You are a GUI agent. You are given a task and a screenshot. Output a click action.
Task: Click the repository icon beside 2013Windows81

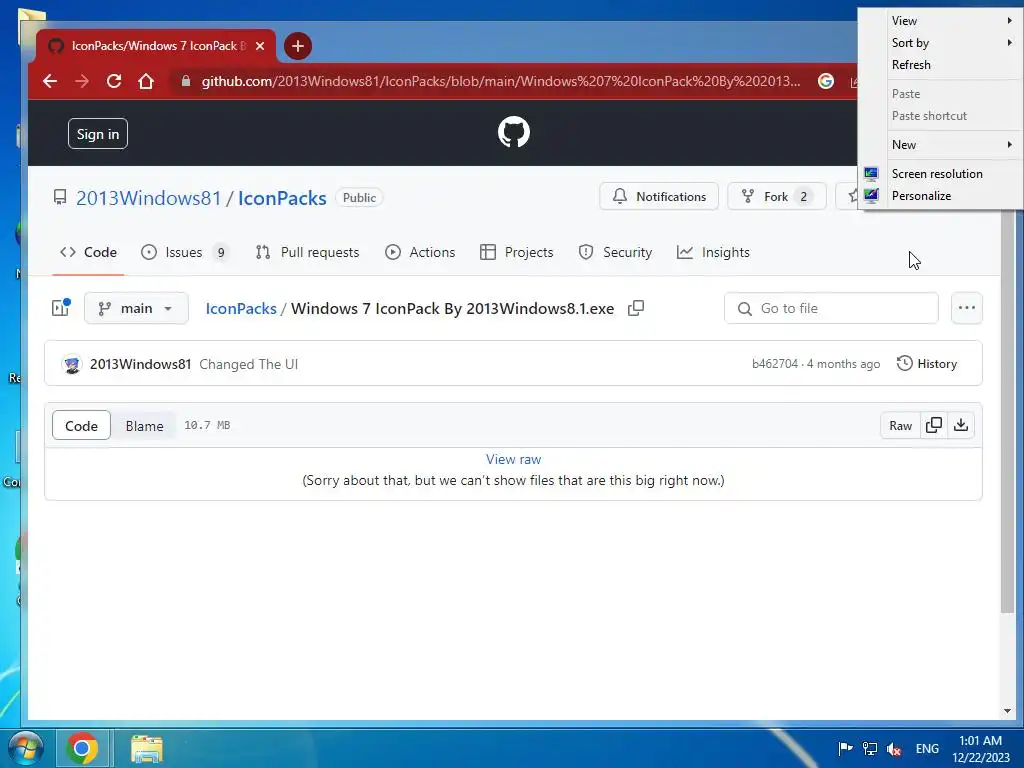pos(60,197)
